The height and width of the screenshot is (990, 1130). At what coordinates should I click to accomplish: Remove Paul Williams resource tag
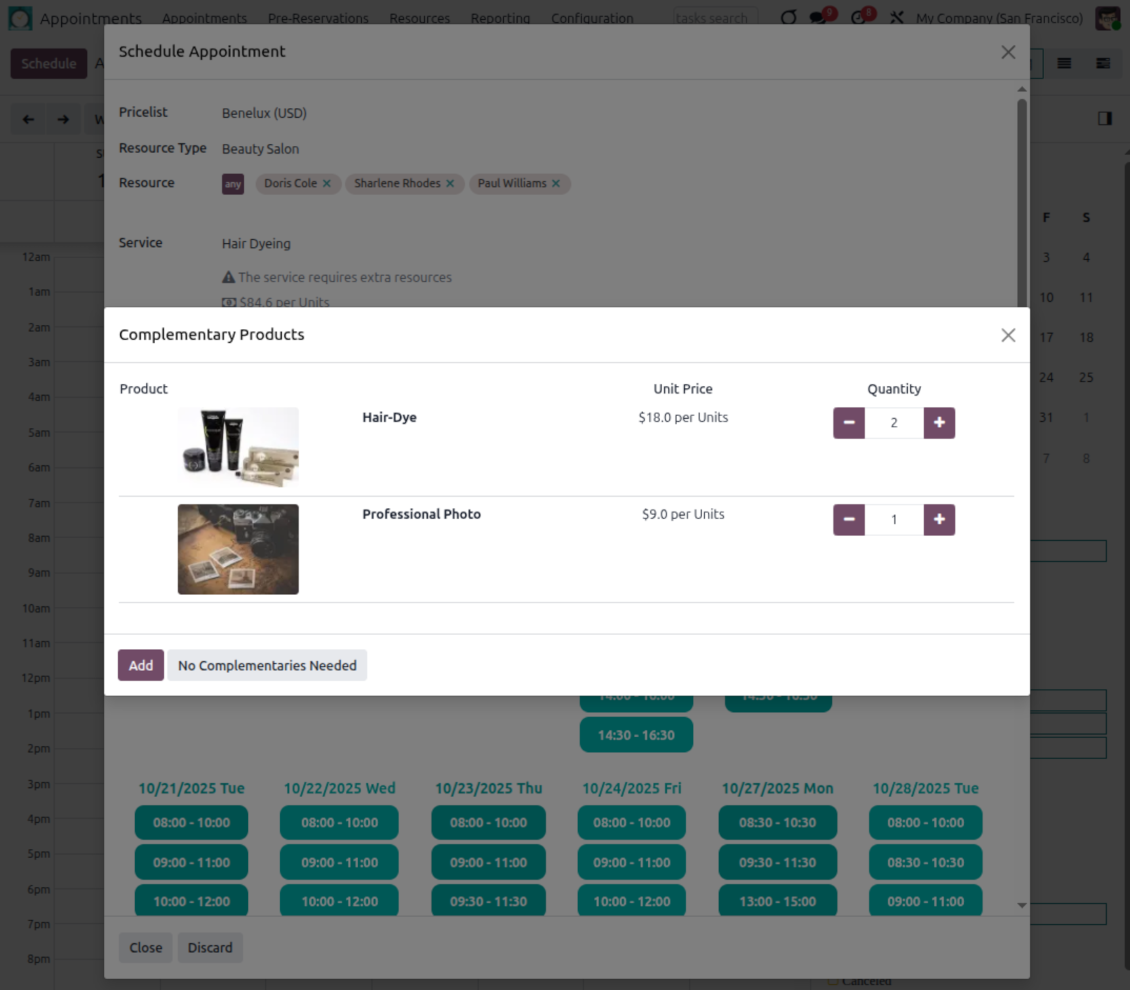(x=556, y=184)
